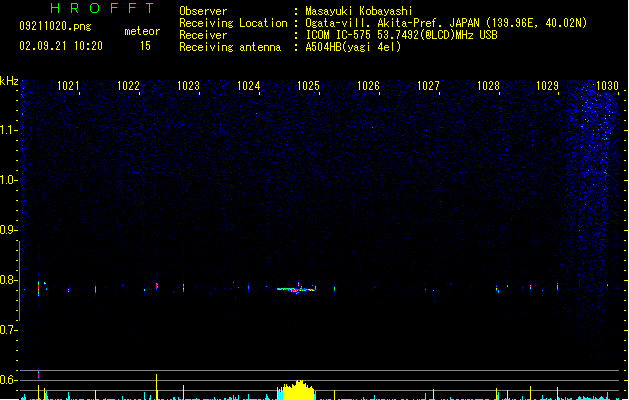629x400 pixels.
Task: Click the receiver ICOM IC-575 53.7492 MHz text
Action: [401, 35]
